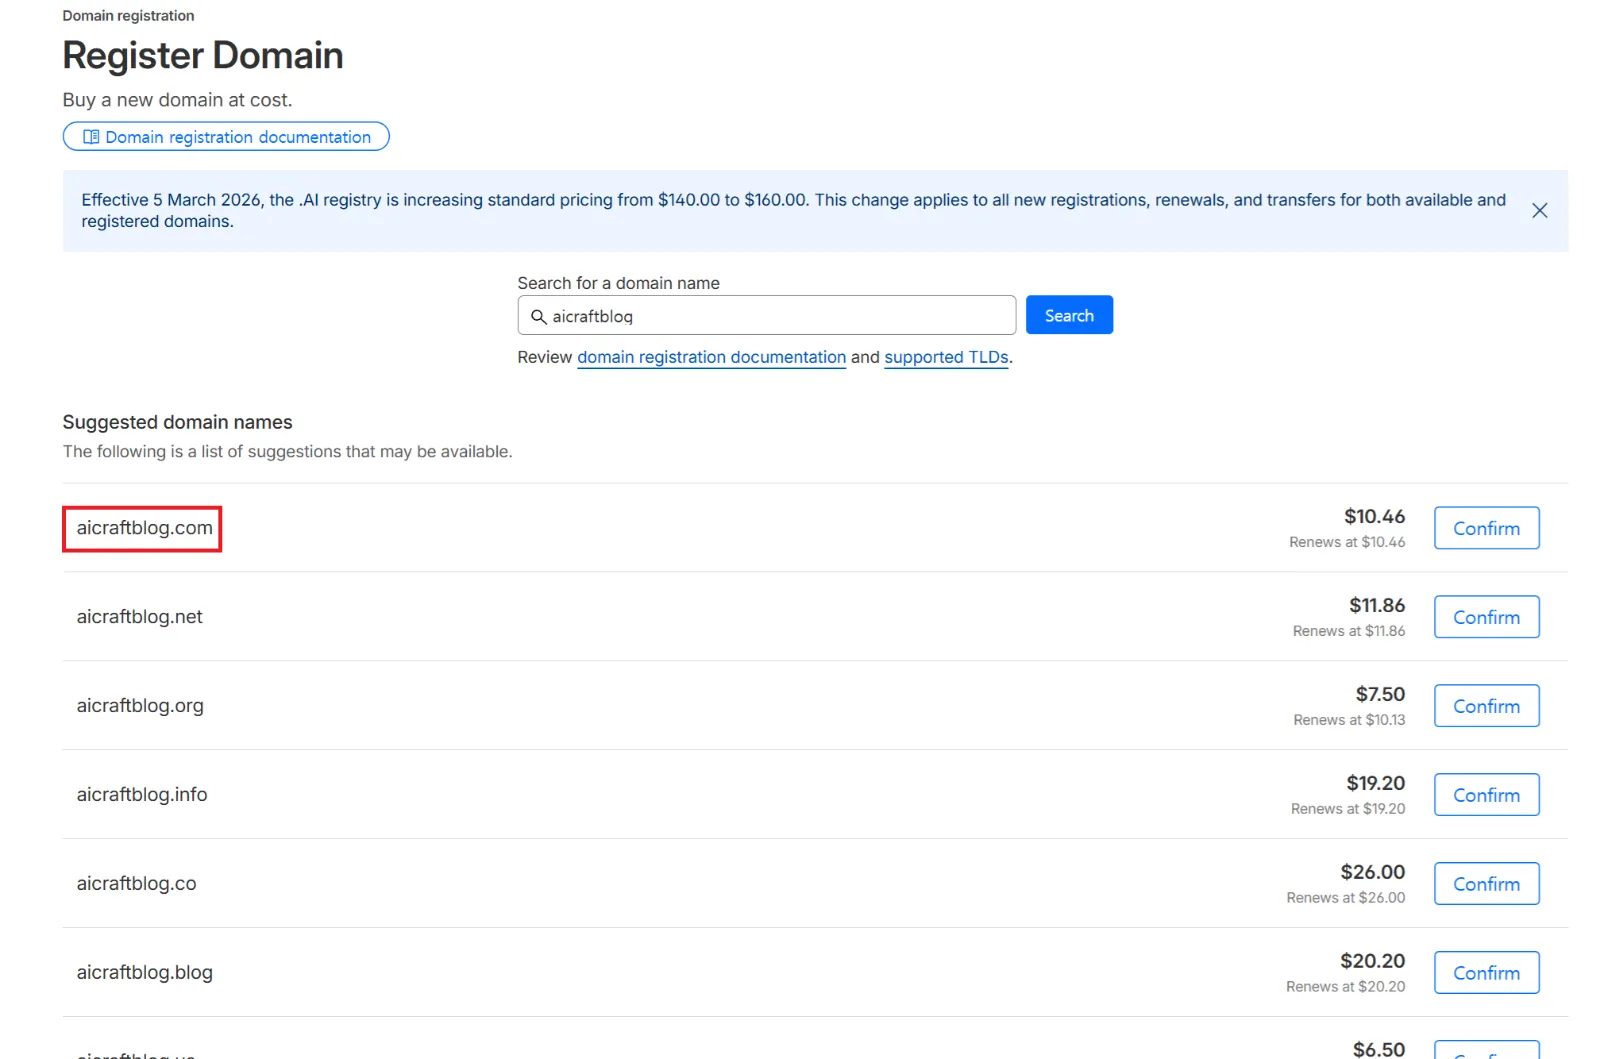
Task: Open the domain registration documentation link
Action: click(x=711, y=357)
